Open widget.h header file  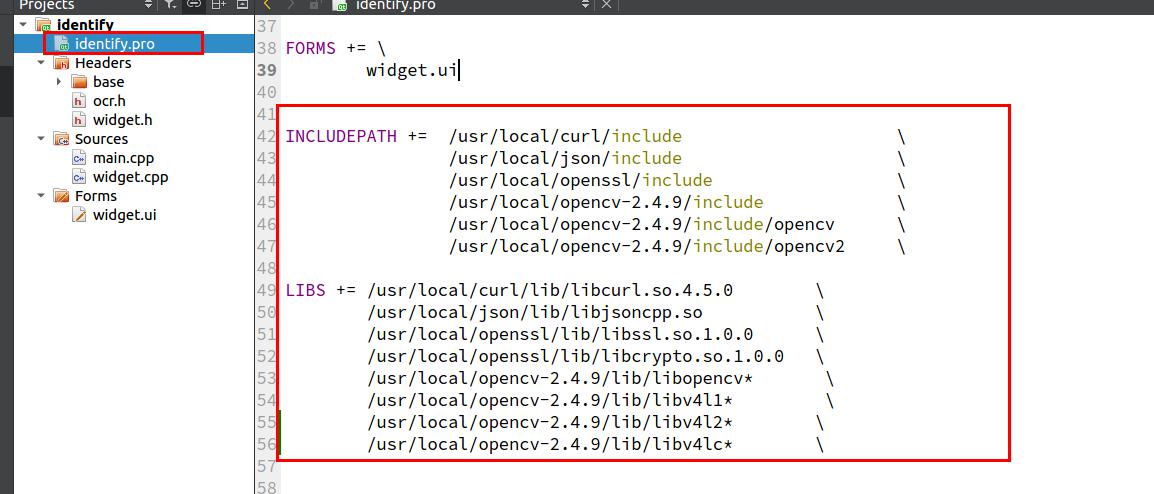[x=122, y=120]
